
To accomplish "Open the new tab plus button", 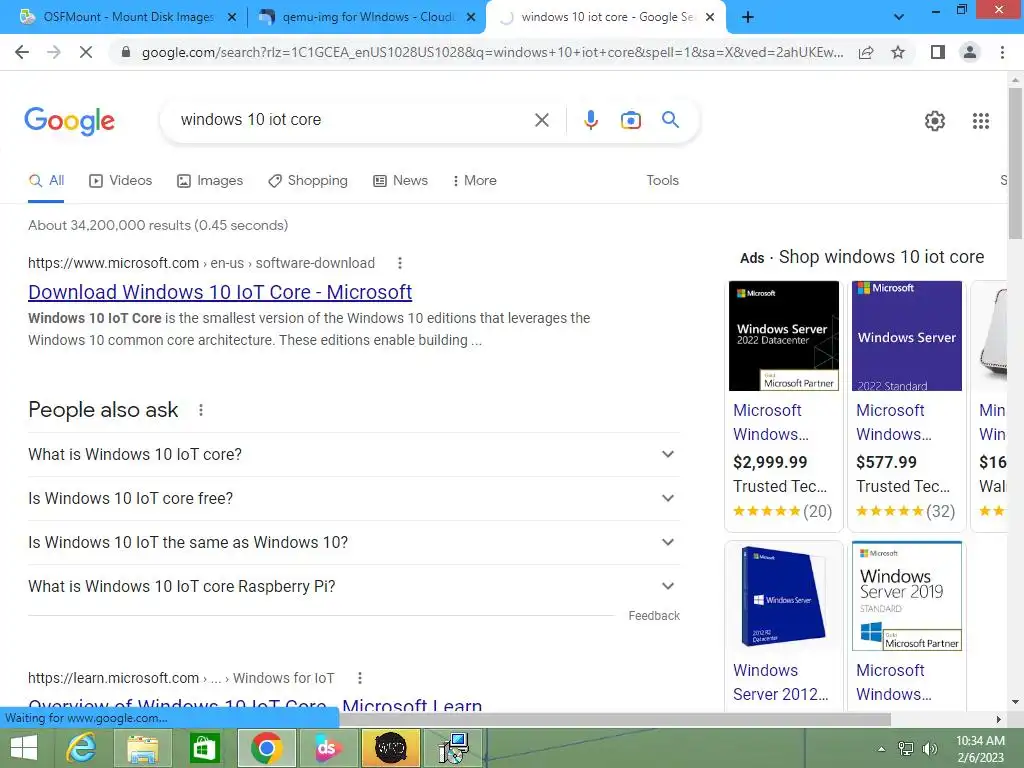I will 748,17.
